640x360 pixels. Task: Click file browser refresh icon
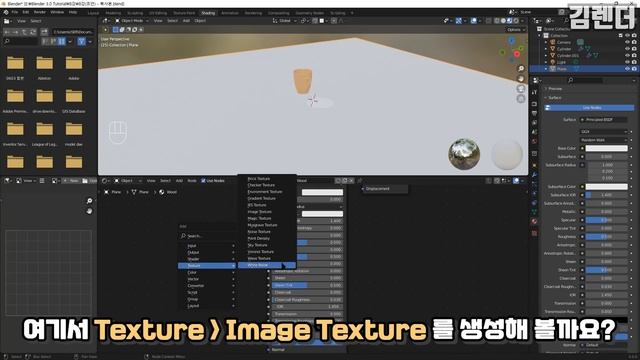click(x=33, y=32)
